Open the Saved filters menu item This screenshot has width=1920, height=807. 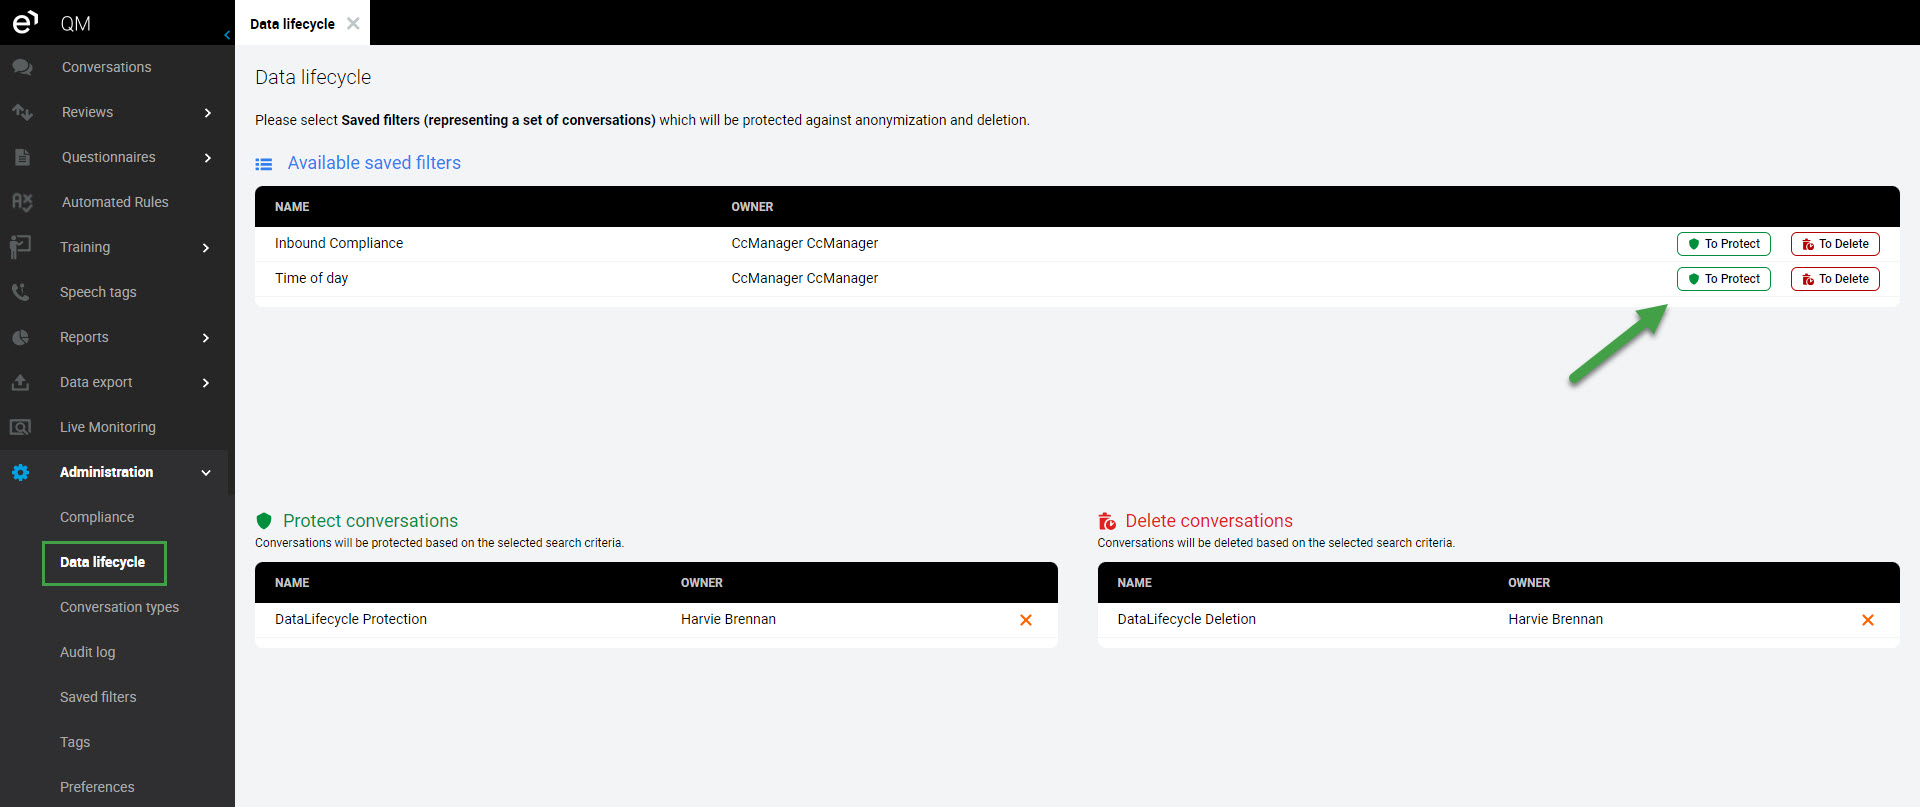click(x=98, y=697)
